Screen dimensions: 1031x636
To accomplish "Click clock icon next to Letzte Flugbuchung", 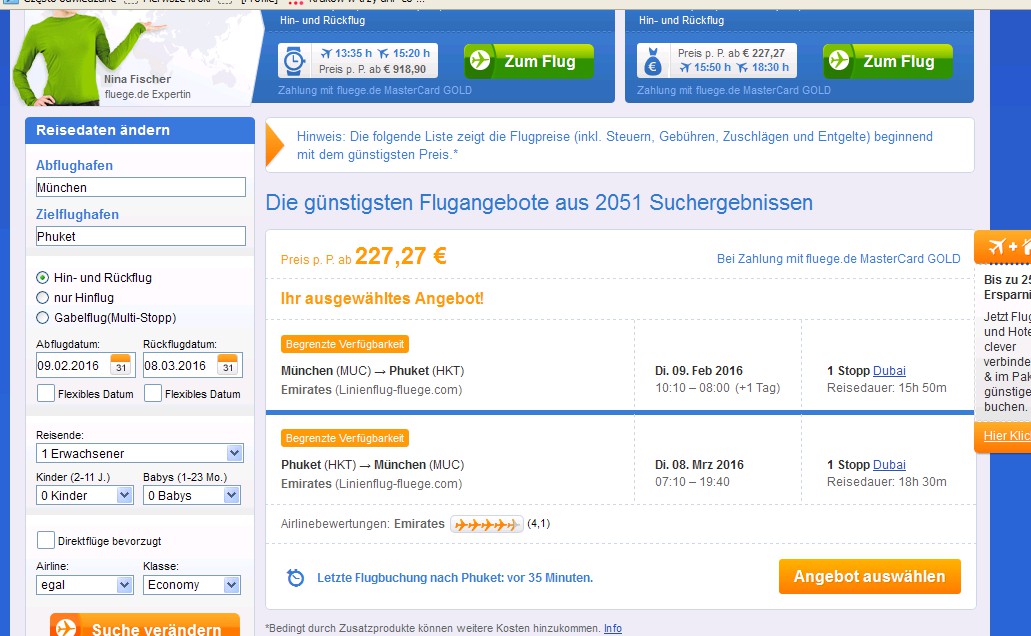I will click(x=295, y=577).
